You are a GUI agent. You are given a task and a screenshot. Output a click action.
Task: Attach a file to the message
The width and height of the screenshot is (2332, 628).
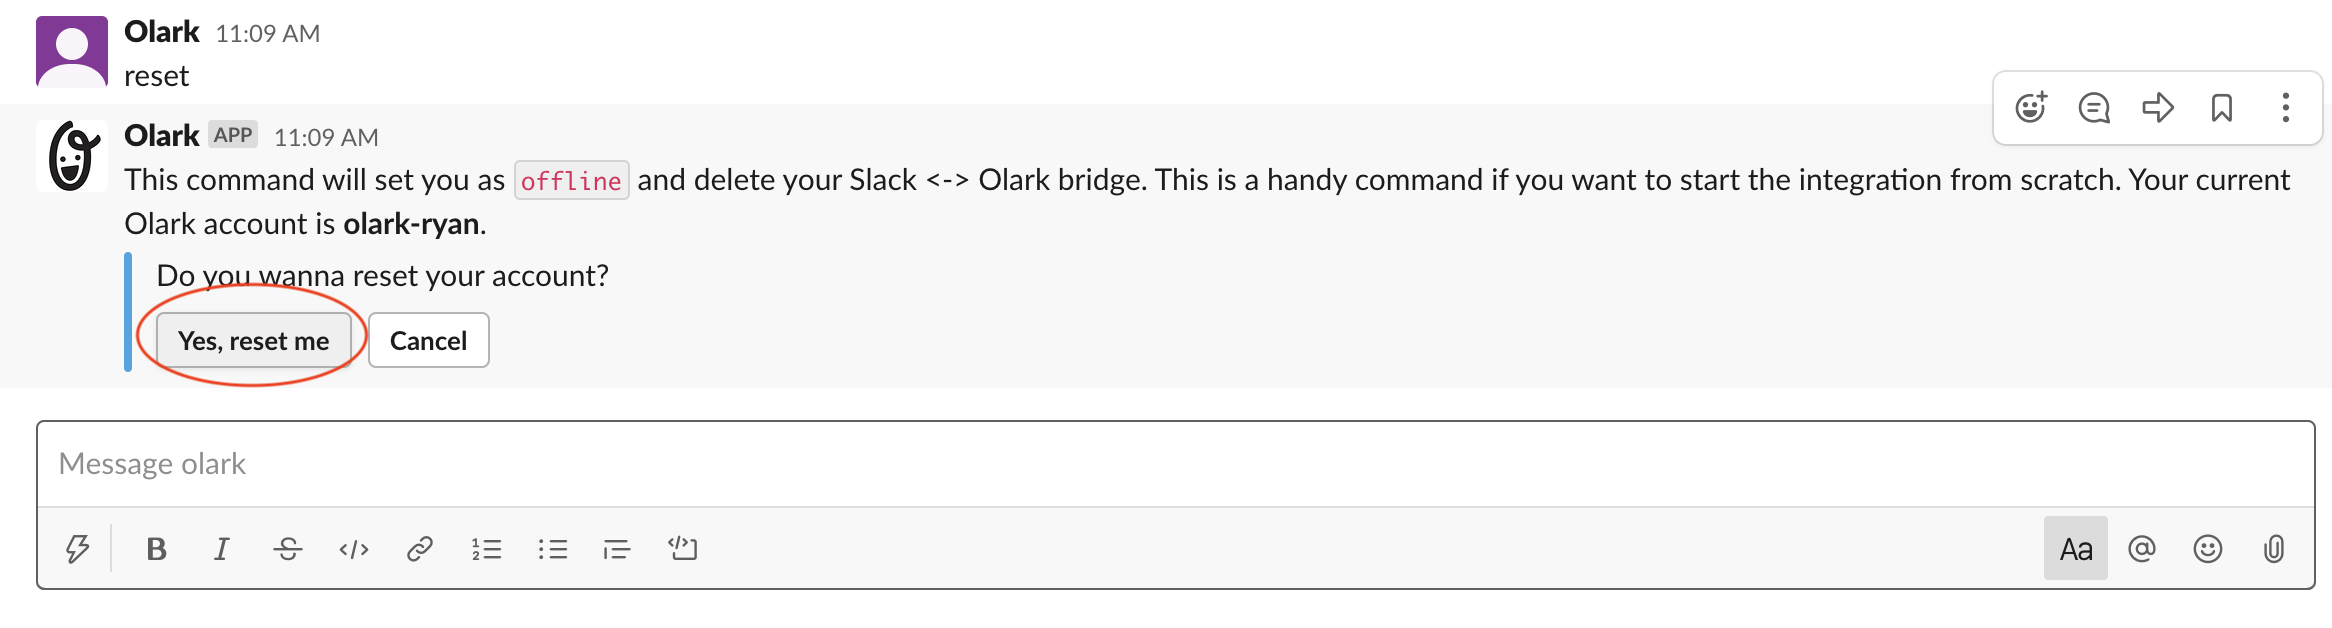pos(2271,548)
